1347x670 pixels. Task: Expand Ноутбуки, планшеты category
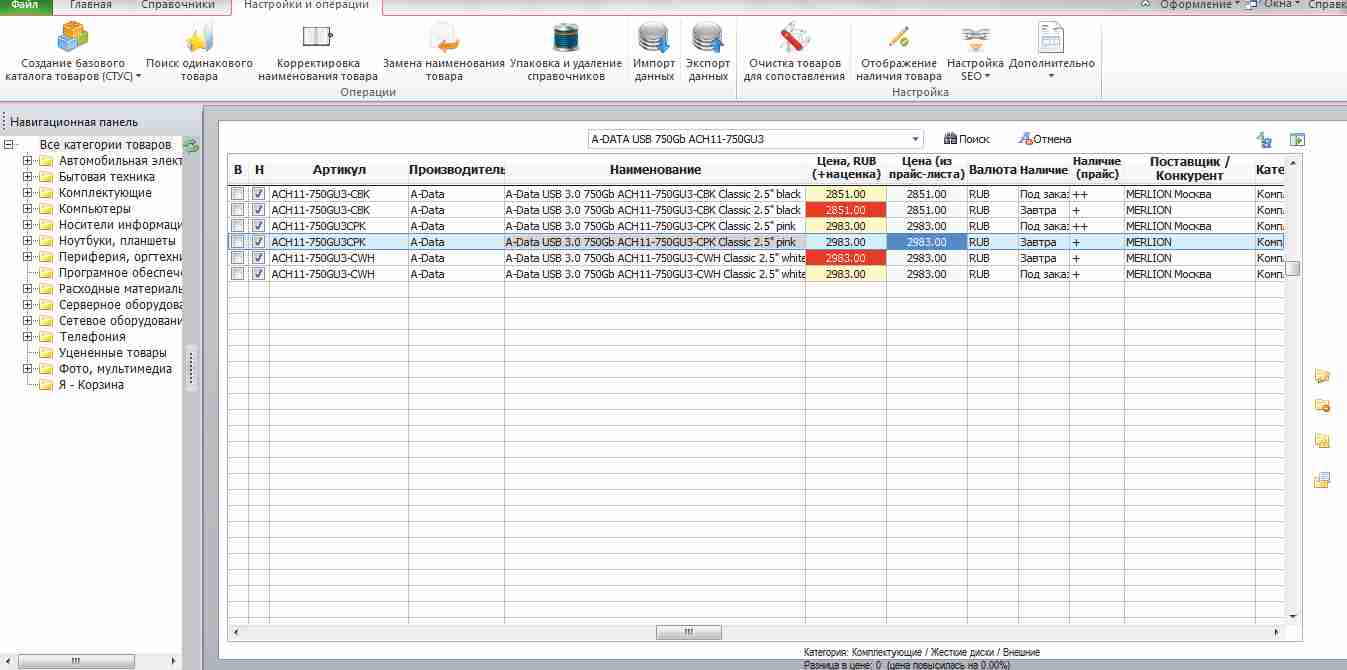point(28,241)
